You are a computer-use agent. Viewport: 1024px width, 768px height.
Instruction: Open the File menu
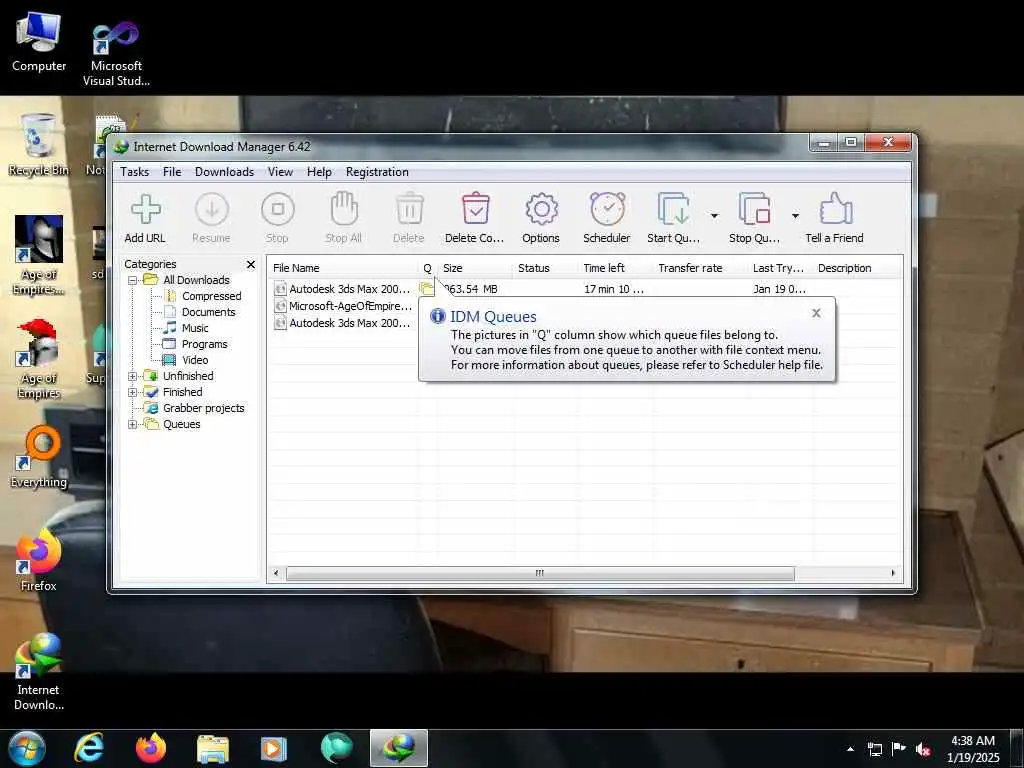click(172, 172)
